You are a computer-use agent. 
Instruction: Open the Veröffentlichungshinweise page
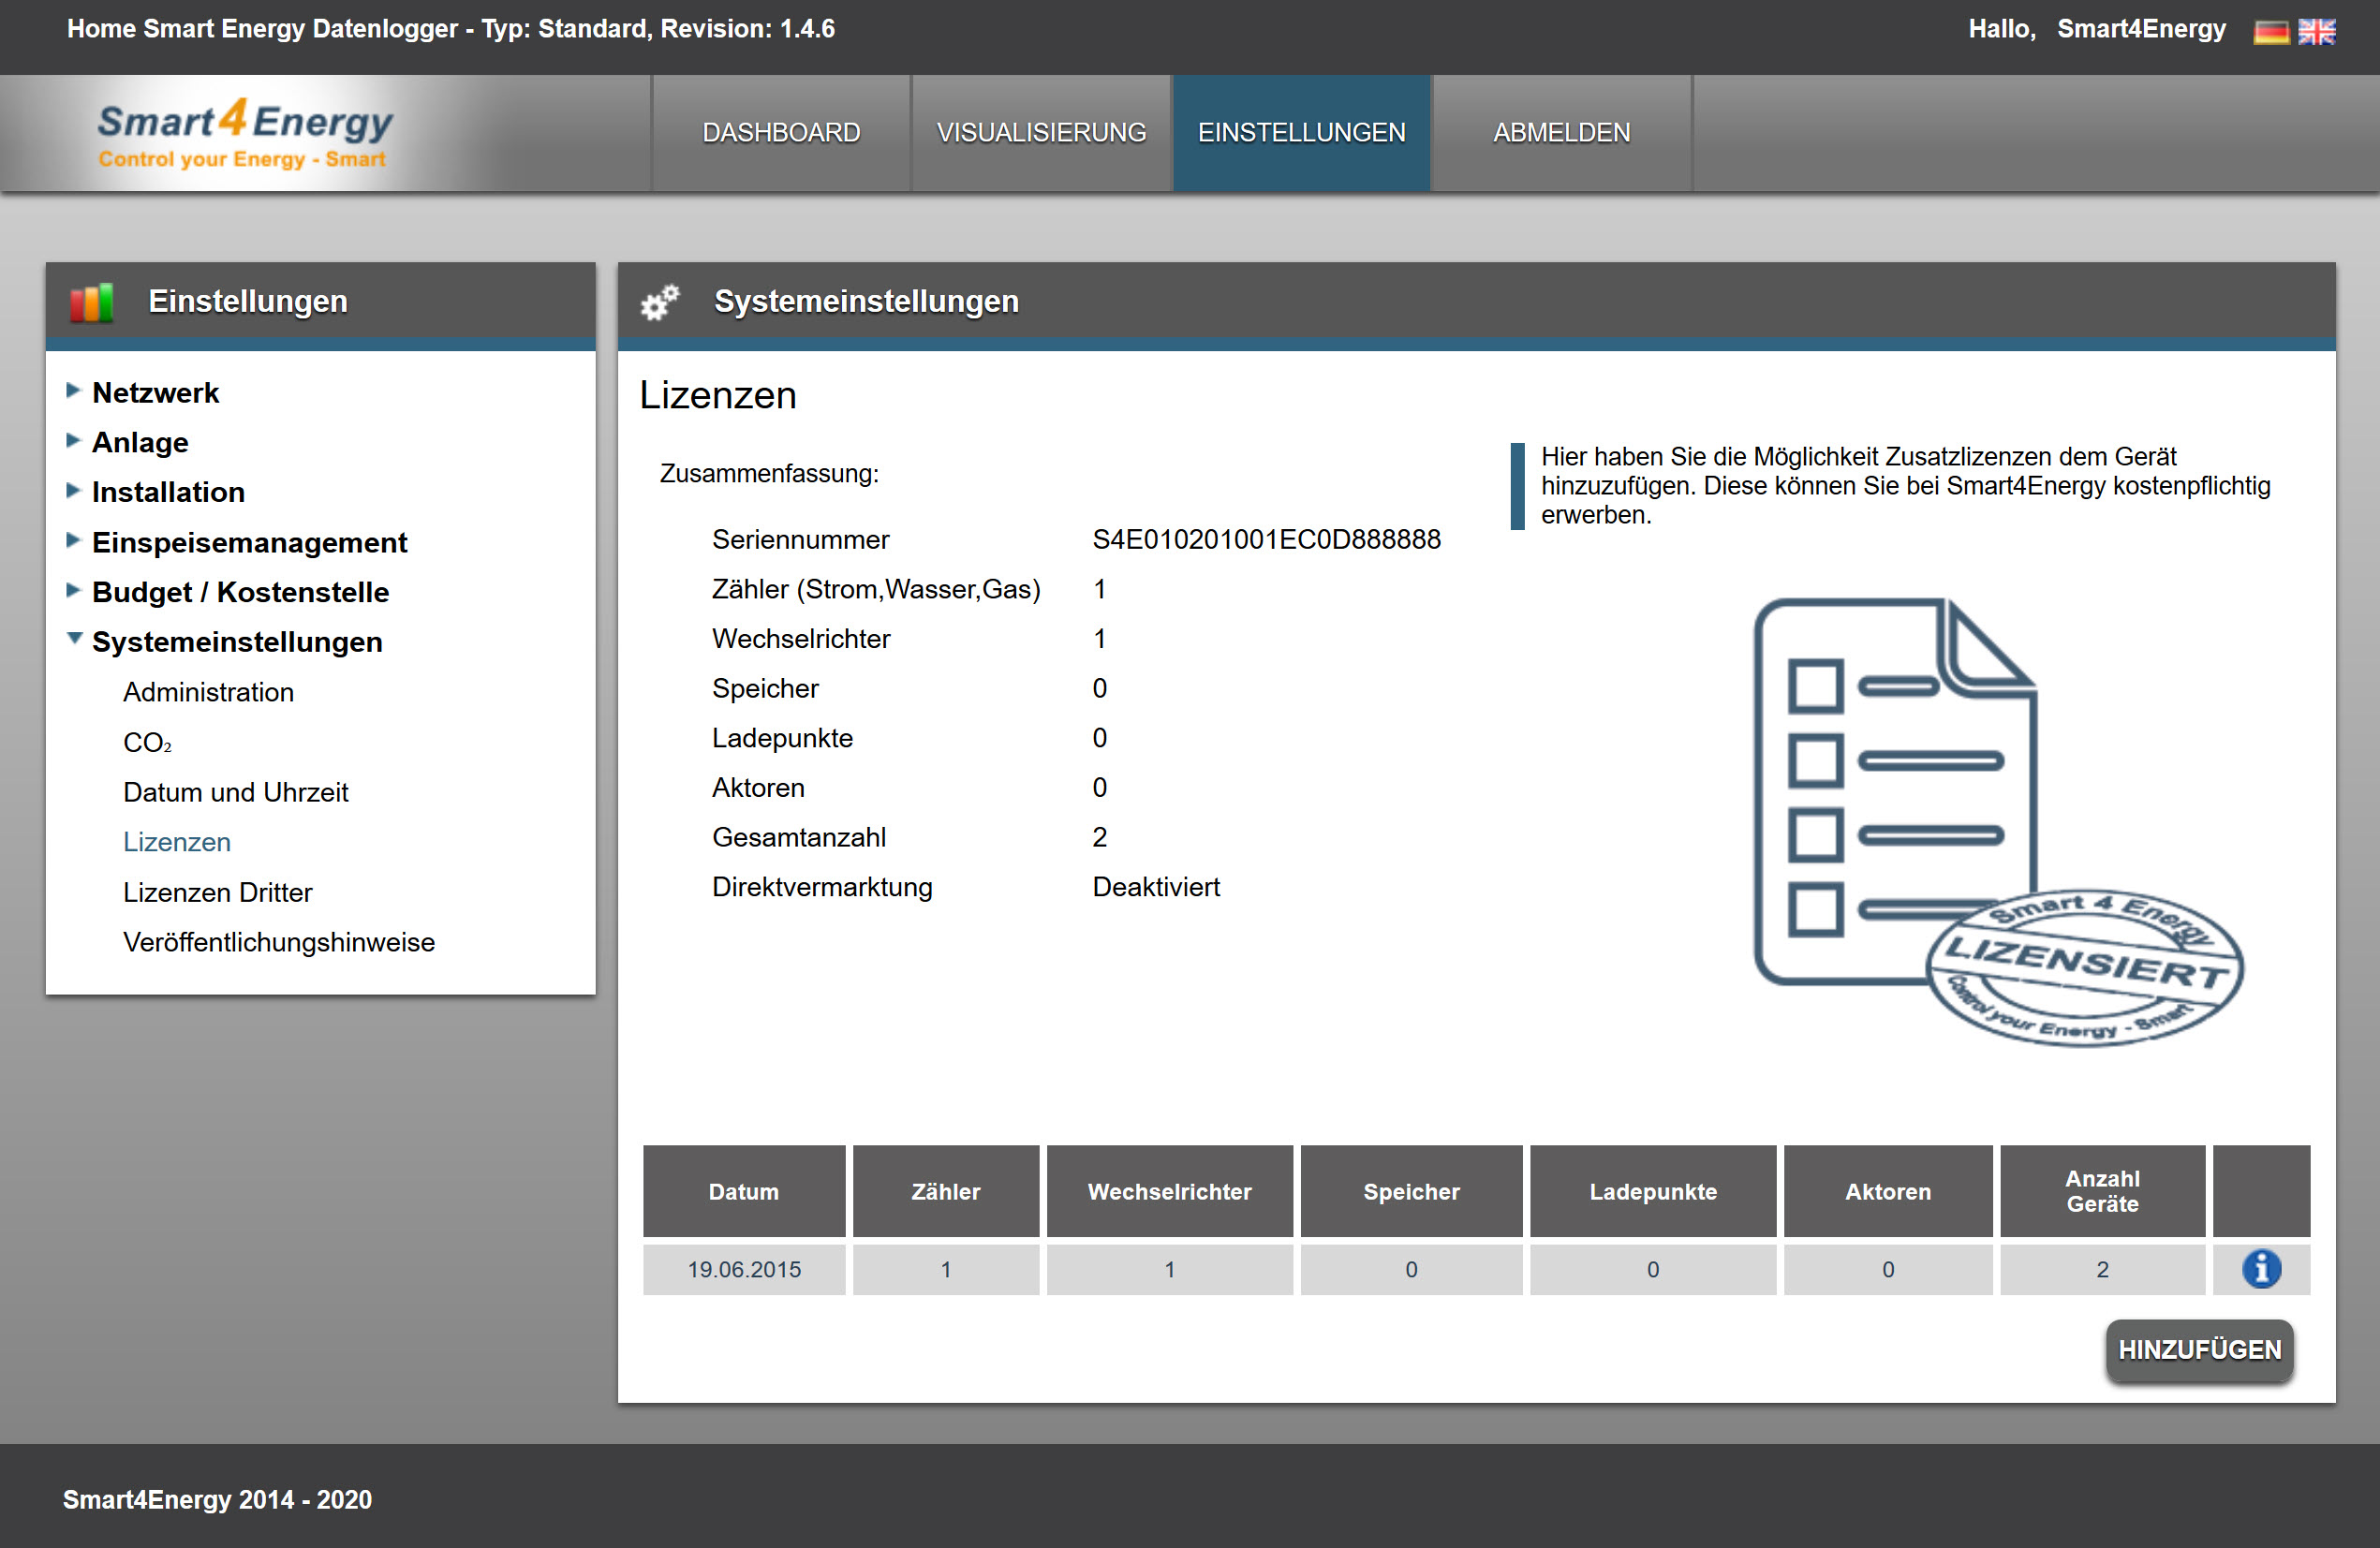tap(278, 943)
